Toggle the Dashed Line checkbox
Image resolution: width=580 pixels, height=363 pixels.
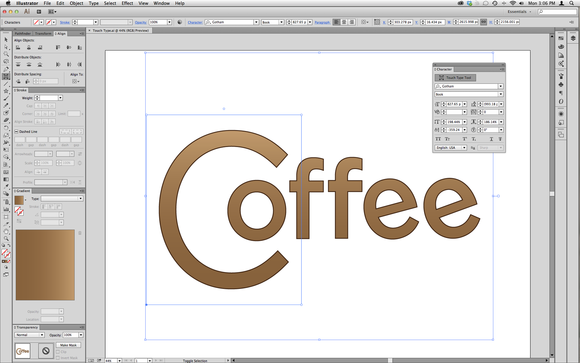click(16, 131)
